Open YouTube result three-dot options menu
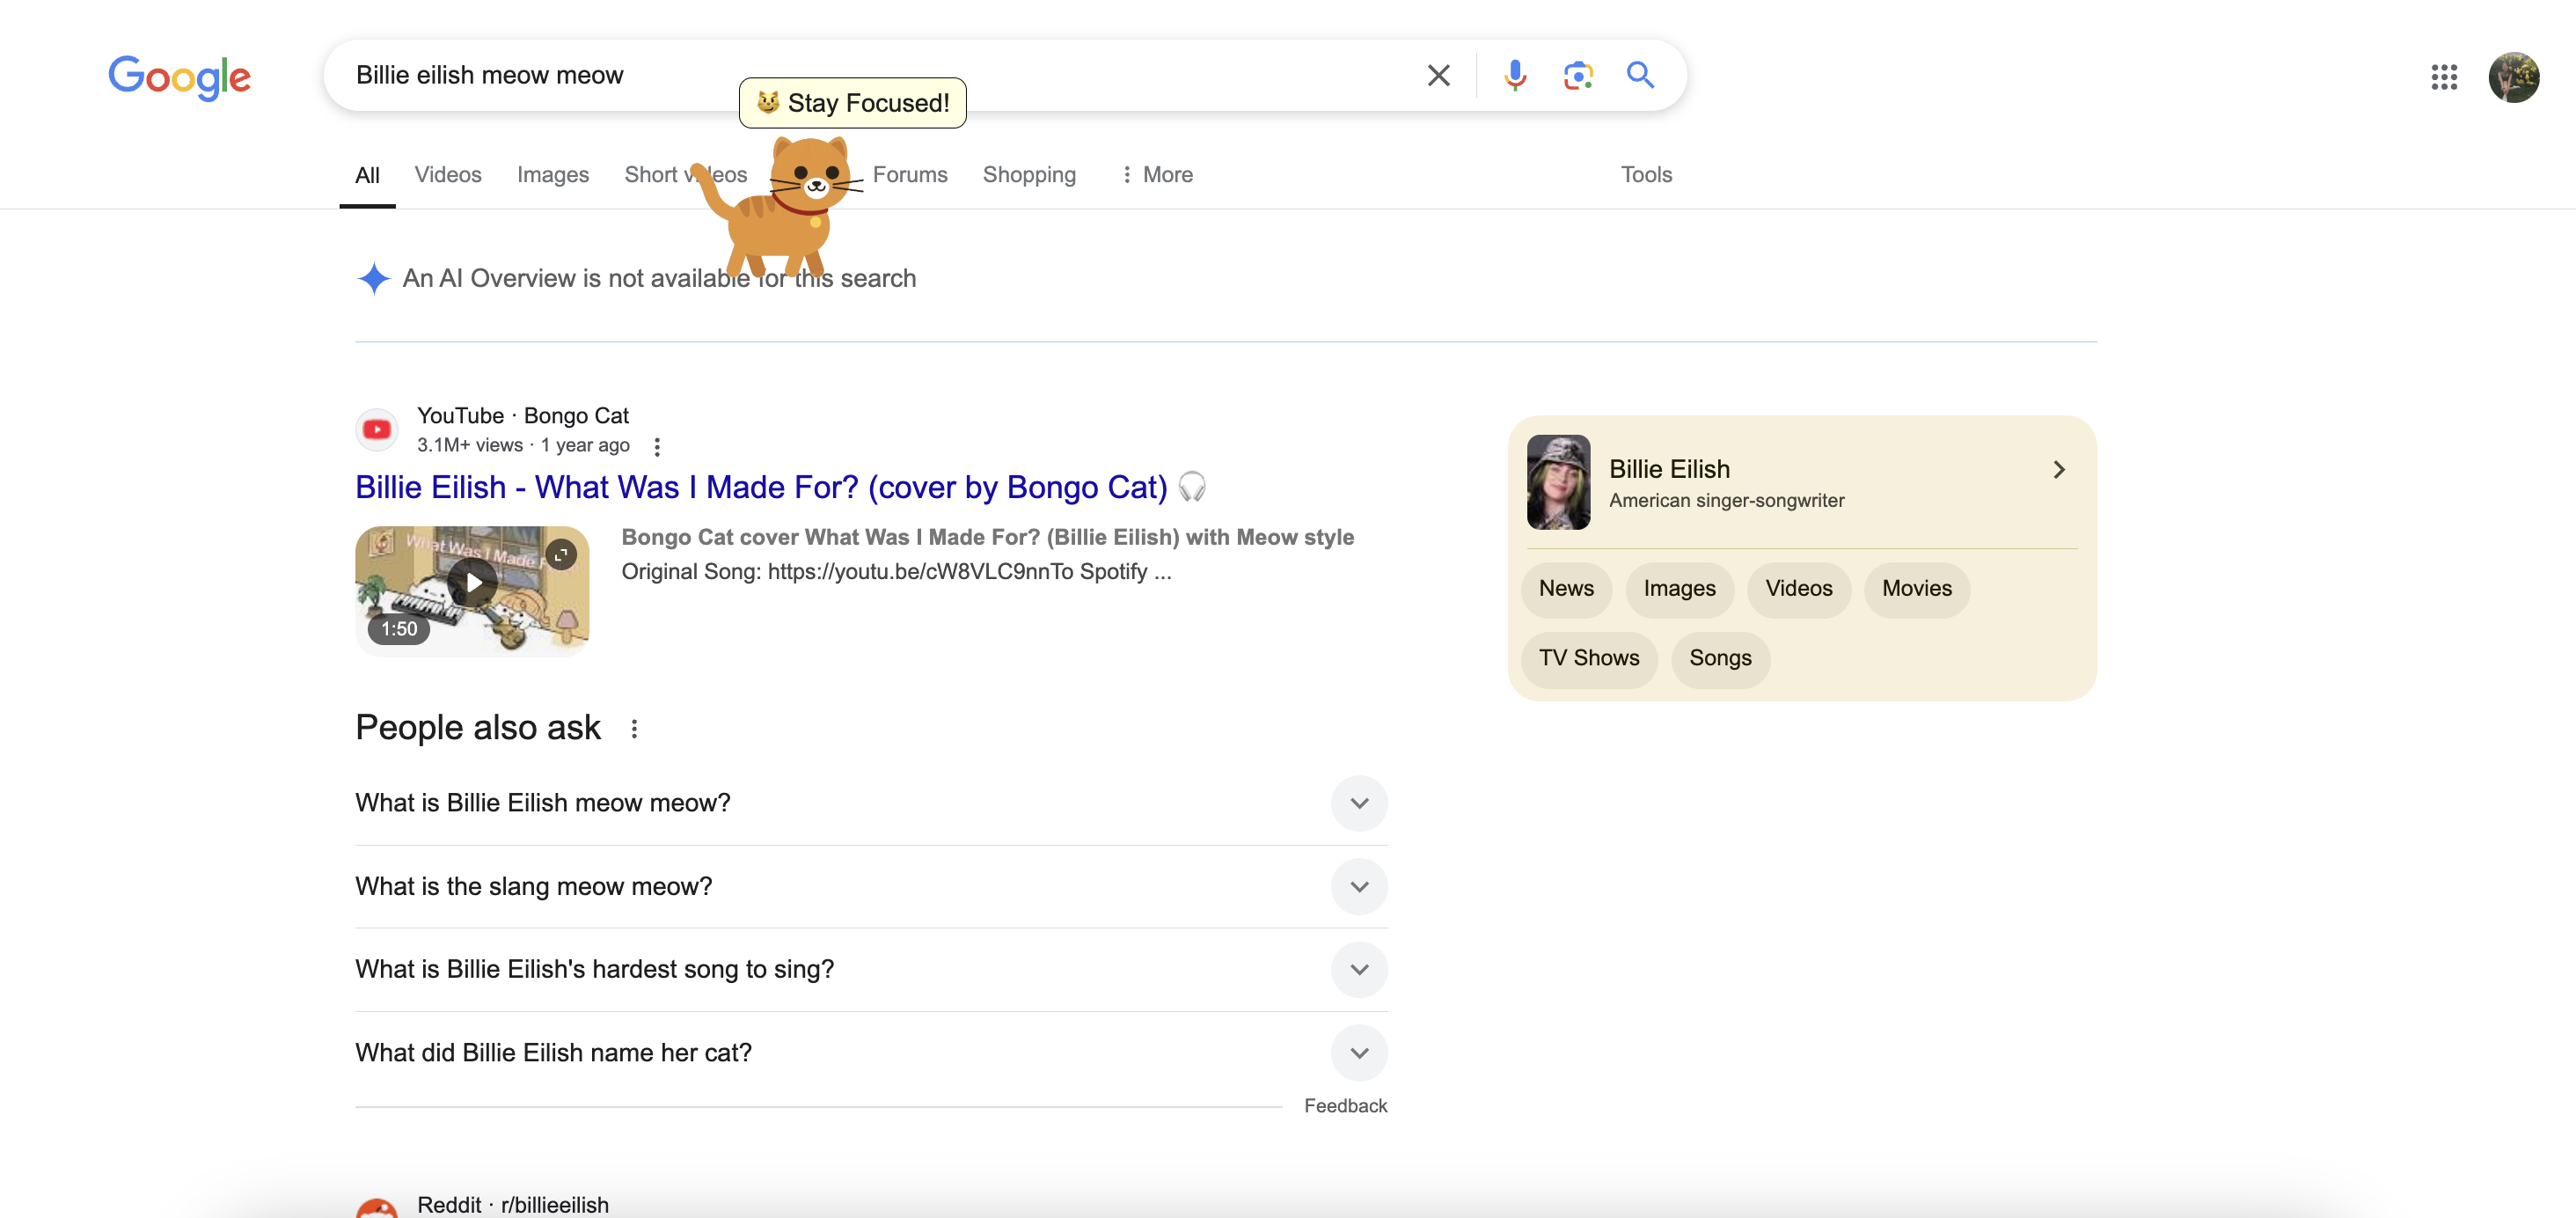The width and height of the screenshot is (2576, 1218). [657, 446]
